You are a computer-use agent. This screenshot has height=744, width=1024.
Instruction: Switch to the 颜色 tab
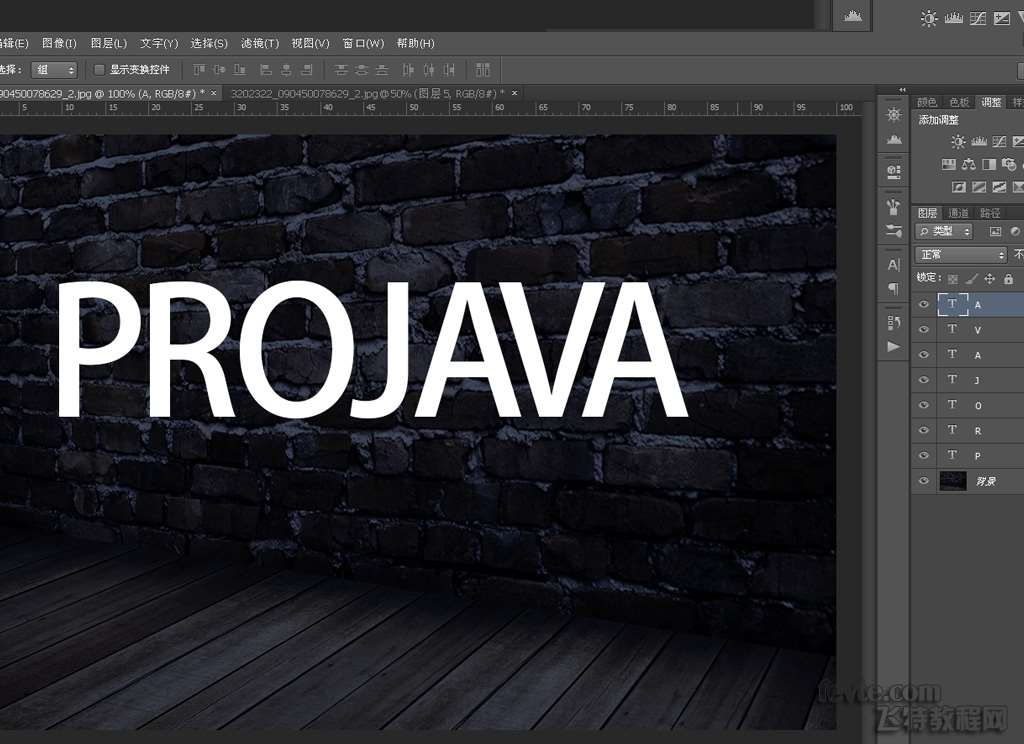click(x=927, y=102)
